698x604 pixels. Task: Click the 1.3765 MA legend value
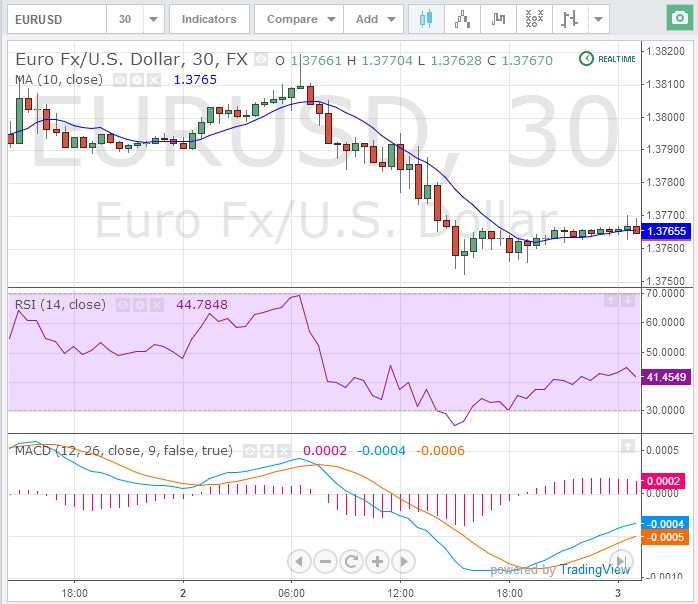point(195,80)
